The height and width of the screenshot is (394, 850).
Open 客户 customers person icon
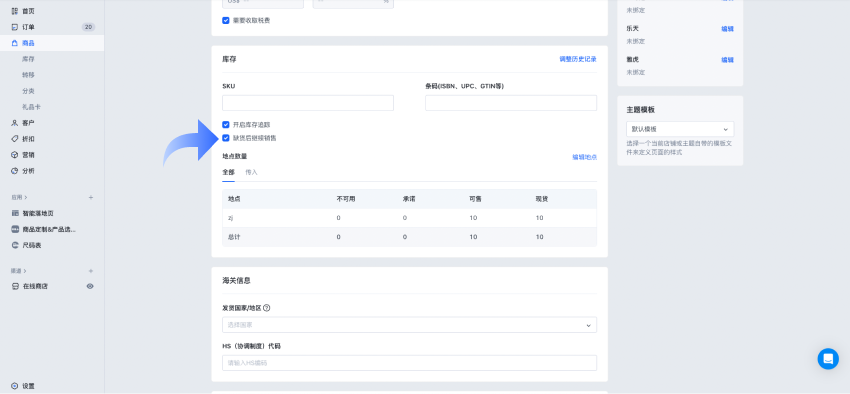click(x=15, y=123)
